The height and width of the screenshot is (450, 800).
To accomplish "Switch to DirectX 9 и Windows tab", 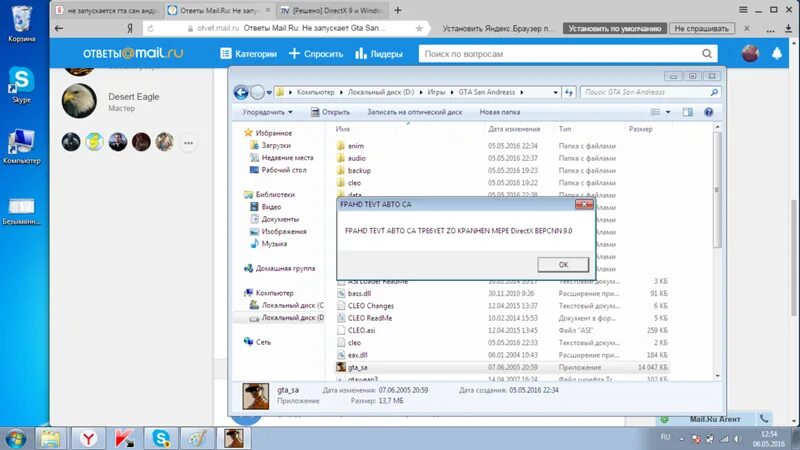I will point(333,10).
